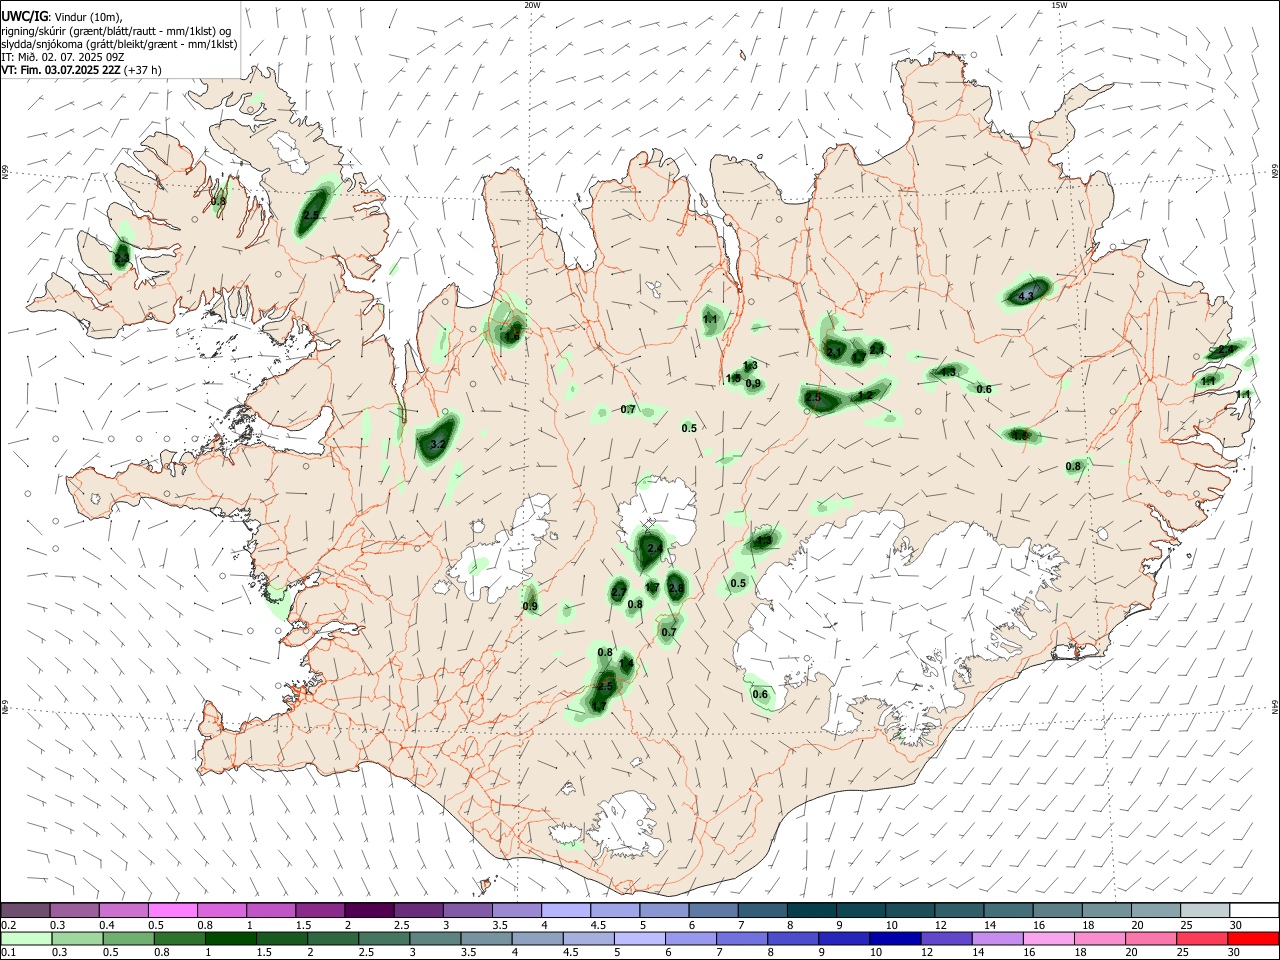The height and width of the screenshot is (960, 1280).
Task: Click the IT: Mið. 02. 07. 2025 09Z line
Action: (x=62, y=57)
